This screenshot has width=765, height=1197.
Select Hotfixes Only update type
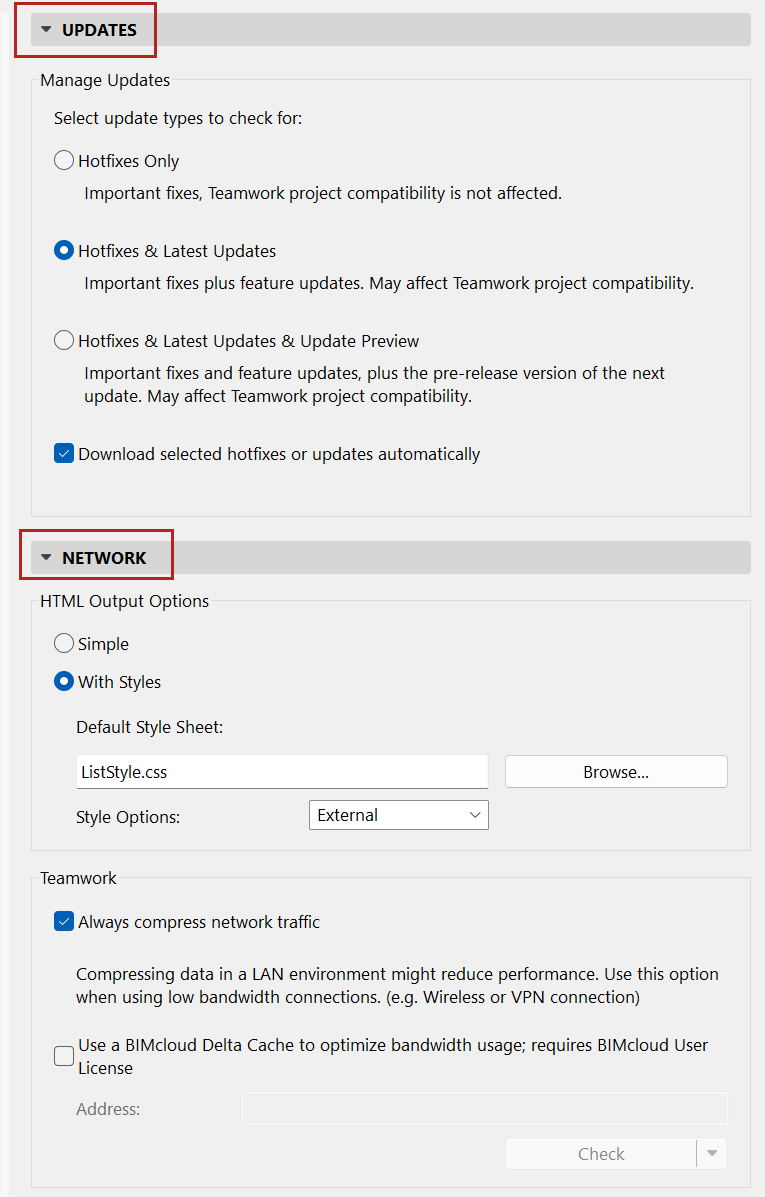tap(64, 161)
